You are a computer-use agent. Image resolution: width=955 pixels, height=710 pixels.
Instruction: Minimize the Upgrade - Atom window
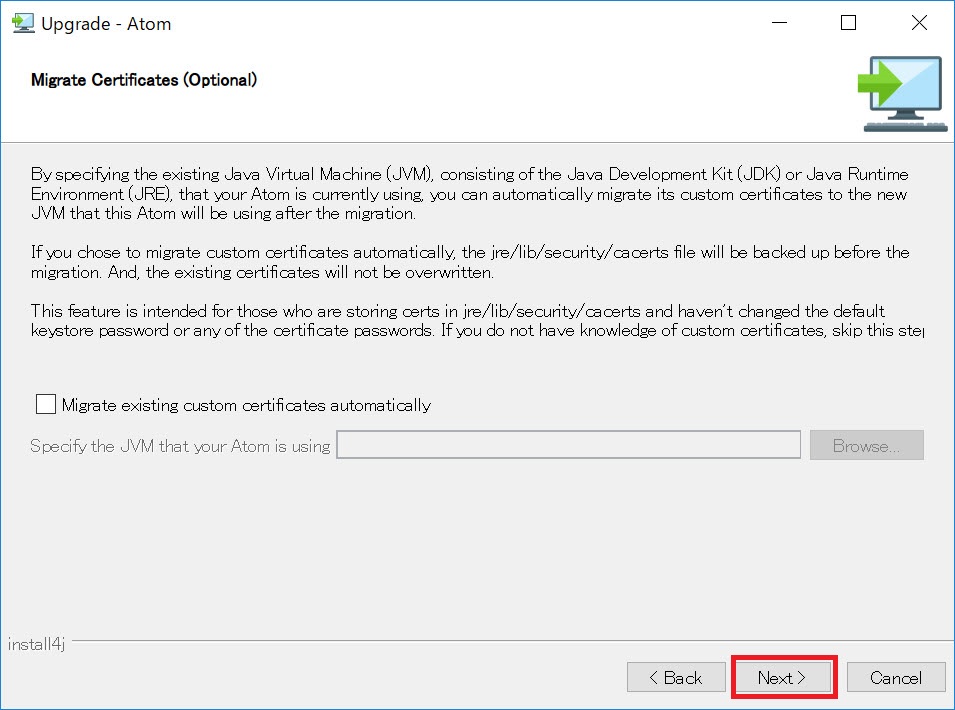tap(777, 22)
